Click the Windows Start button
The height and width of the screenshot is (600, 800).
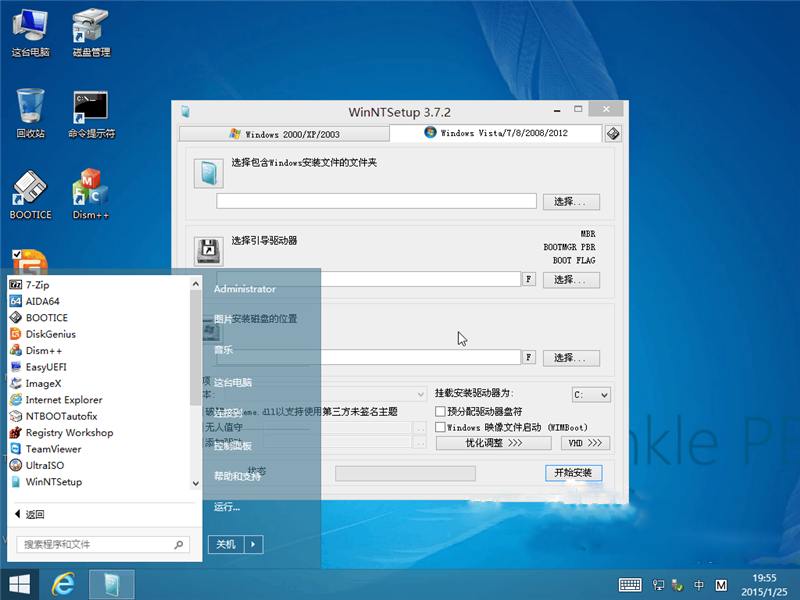[x=19, y=583]
